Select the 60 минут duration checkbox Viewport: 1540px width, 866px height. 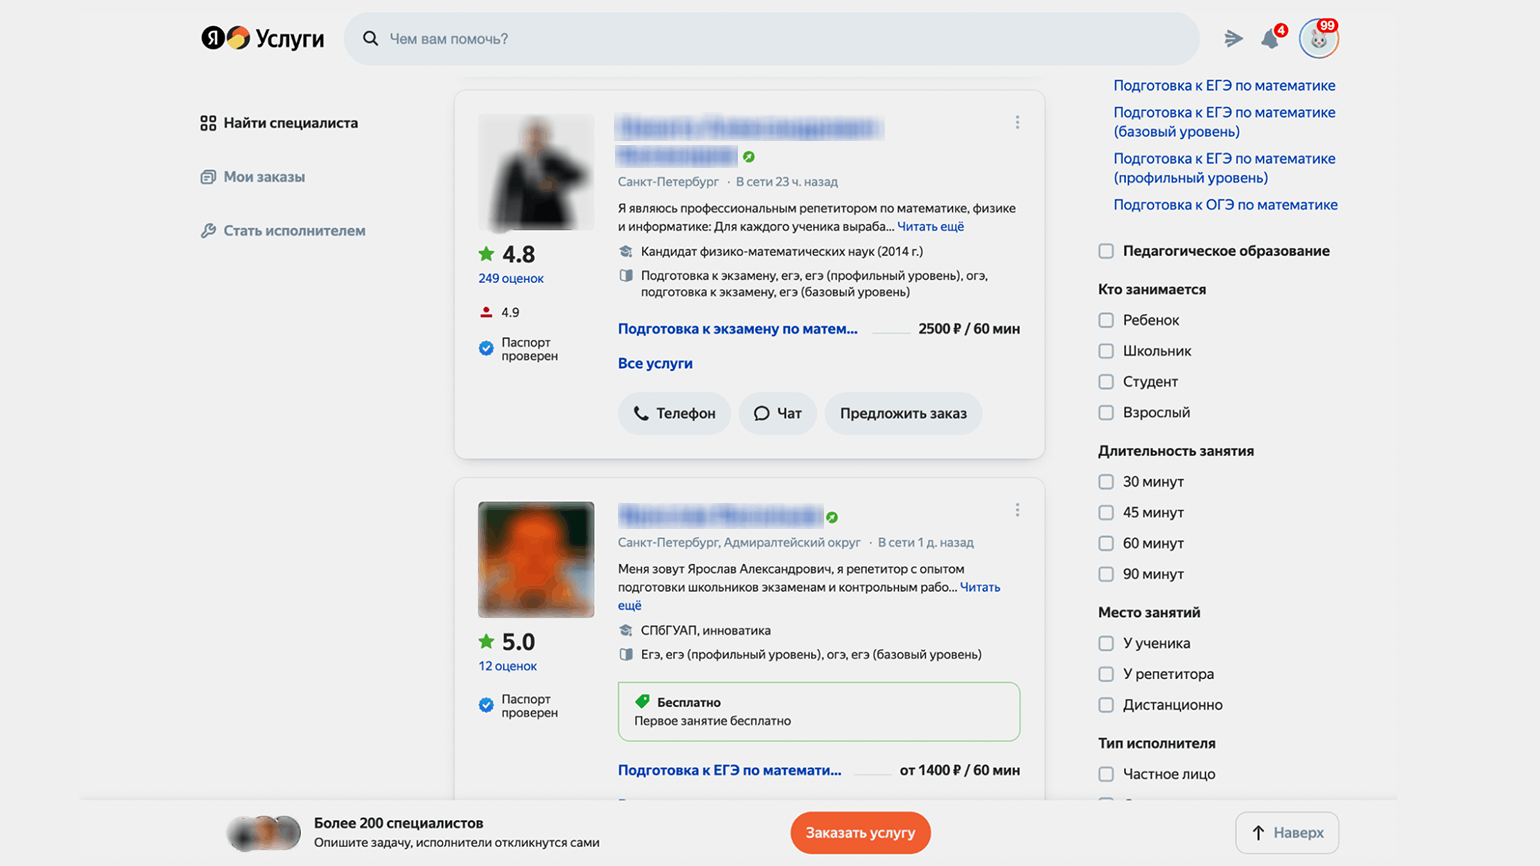point(1106,543)
